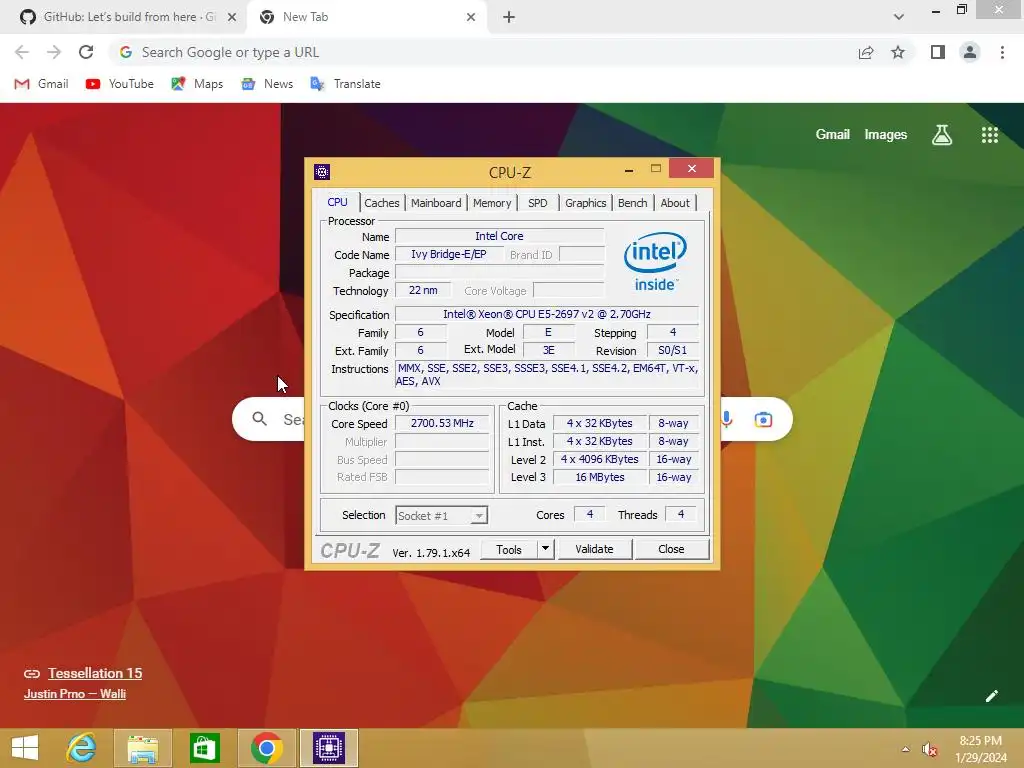Screen dimensions: 1024x768
Task: Expand the Tools dropdown arrow in CPU-Z
Action: pyautogui.click(x=545, y=549)
